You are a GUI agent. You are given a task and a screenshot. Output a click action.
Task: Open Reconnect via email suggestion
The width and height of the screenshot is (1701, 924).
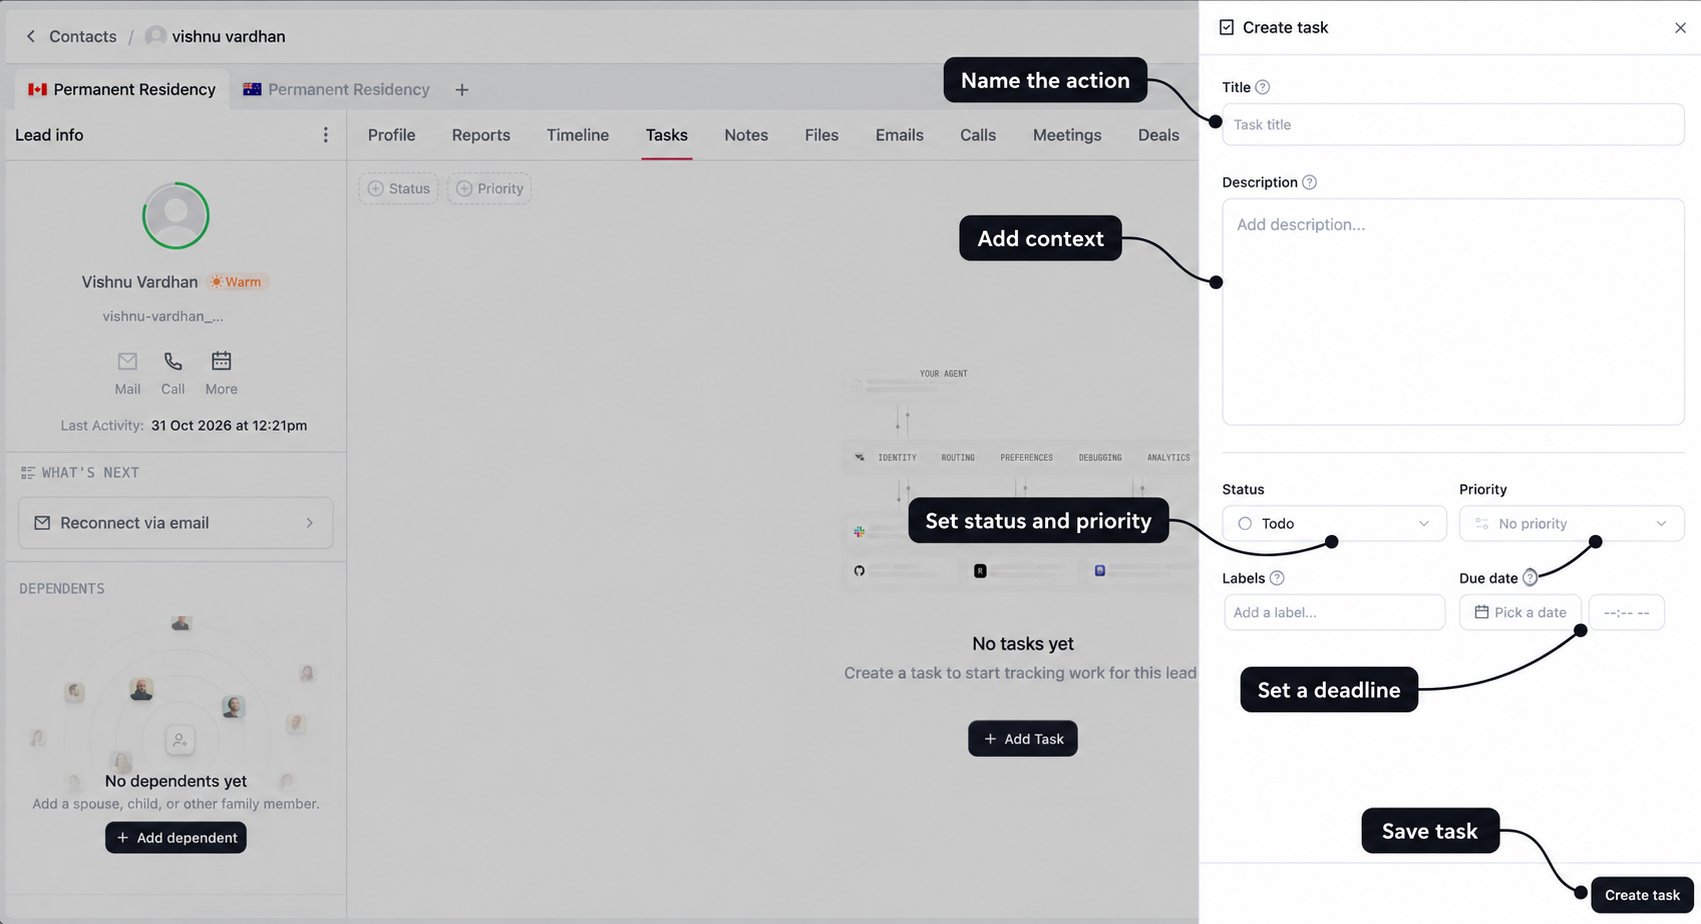(x=176, y=523)
